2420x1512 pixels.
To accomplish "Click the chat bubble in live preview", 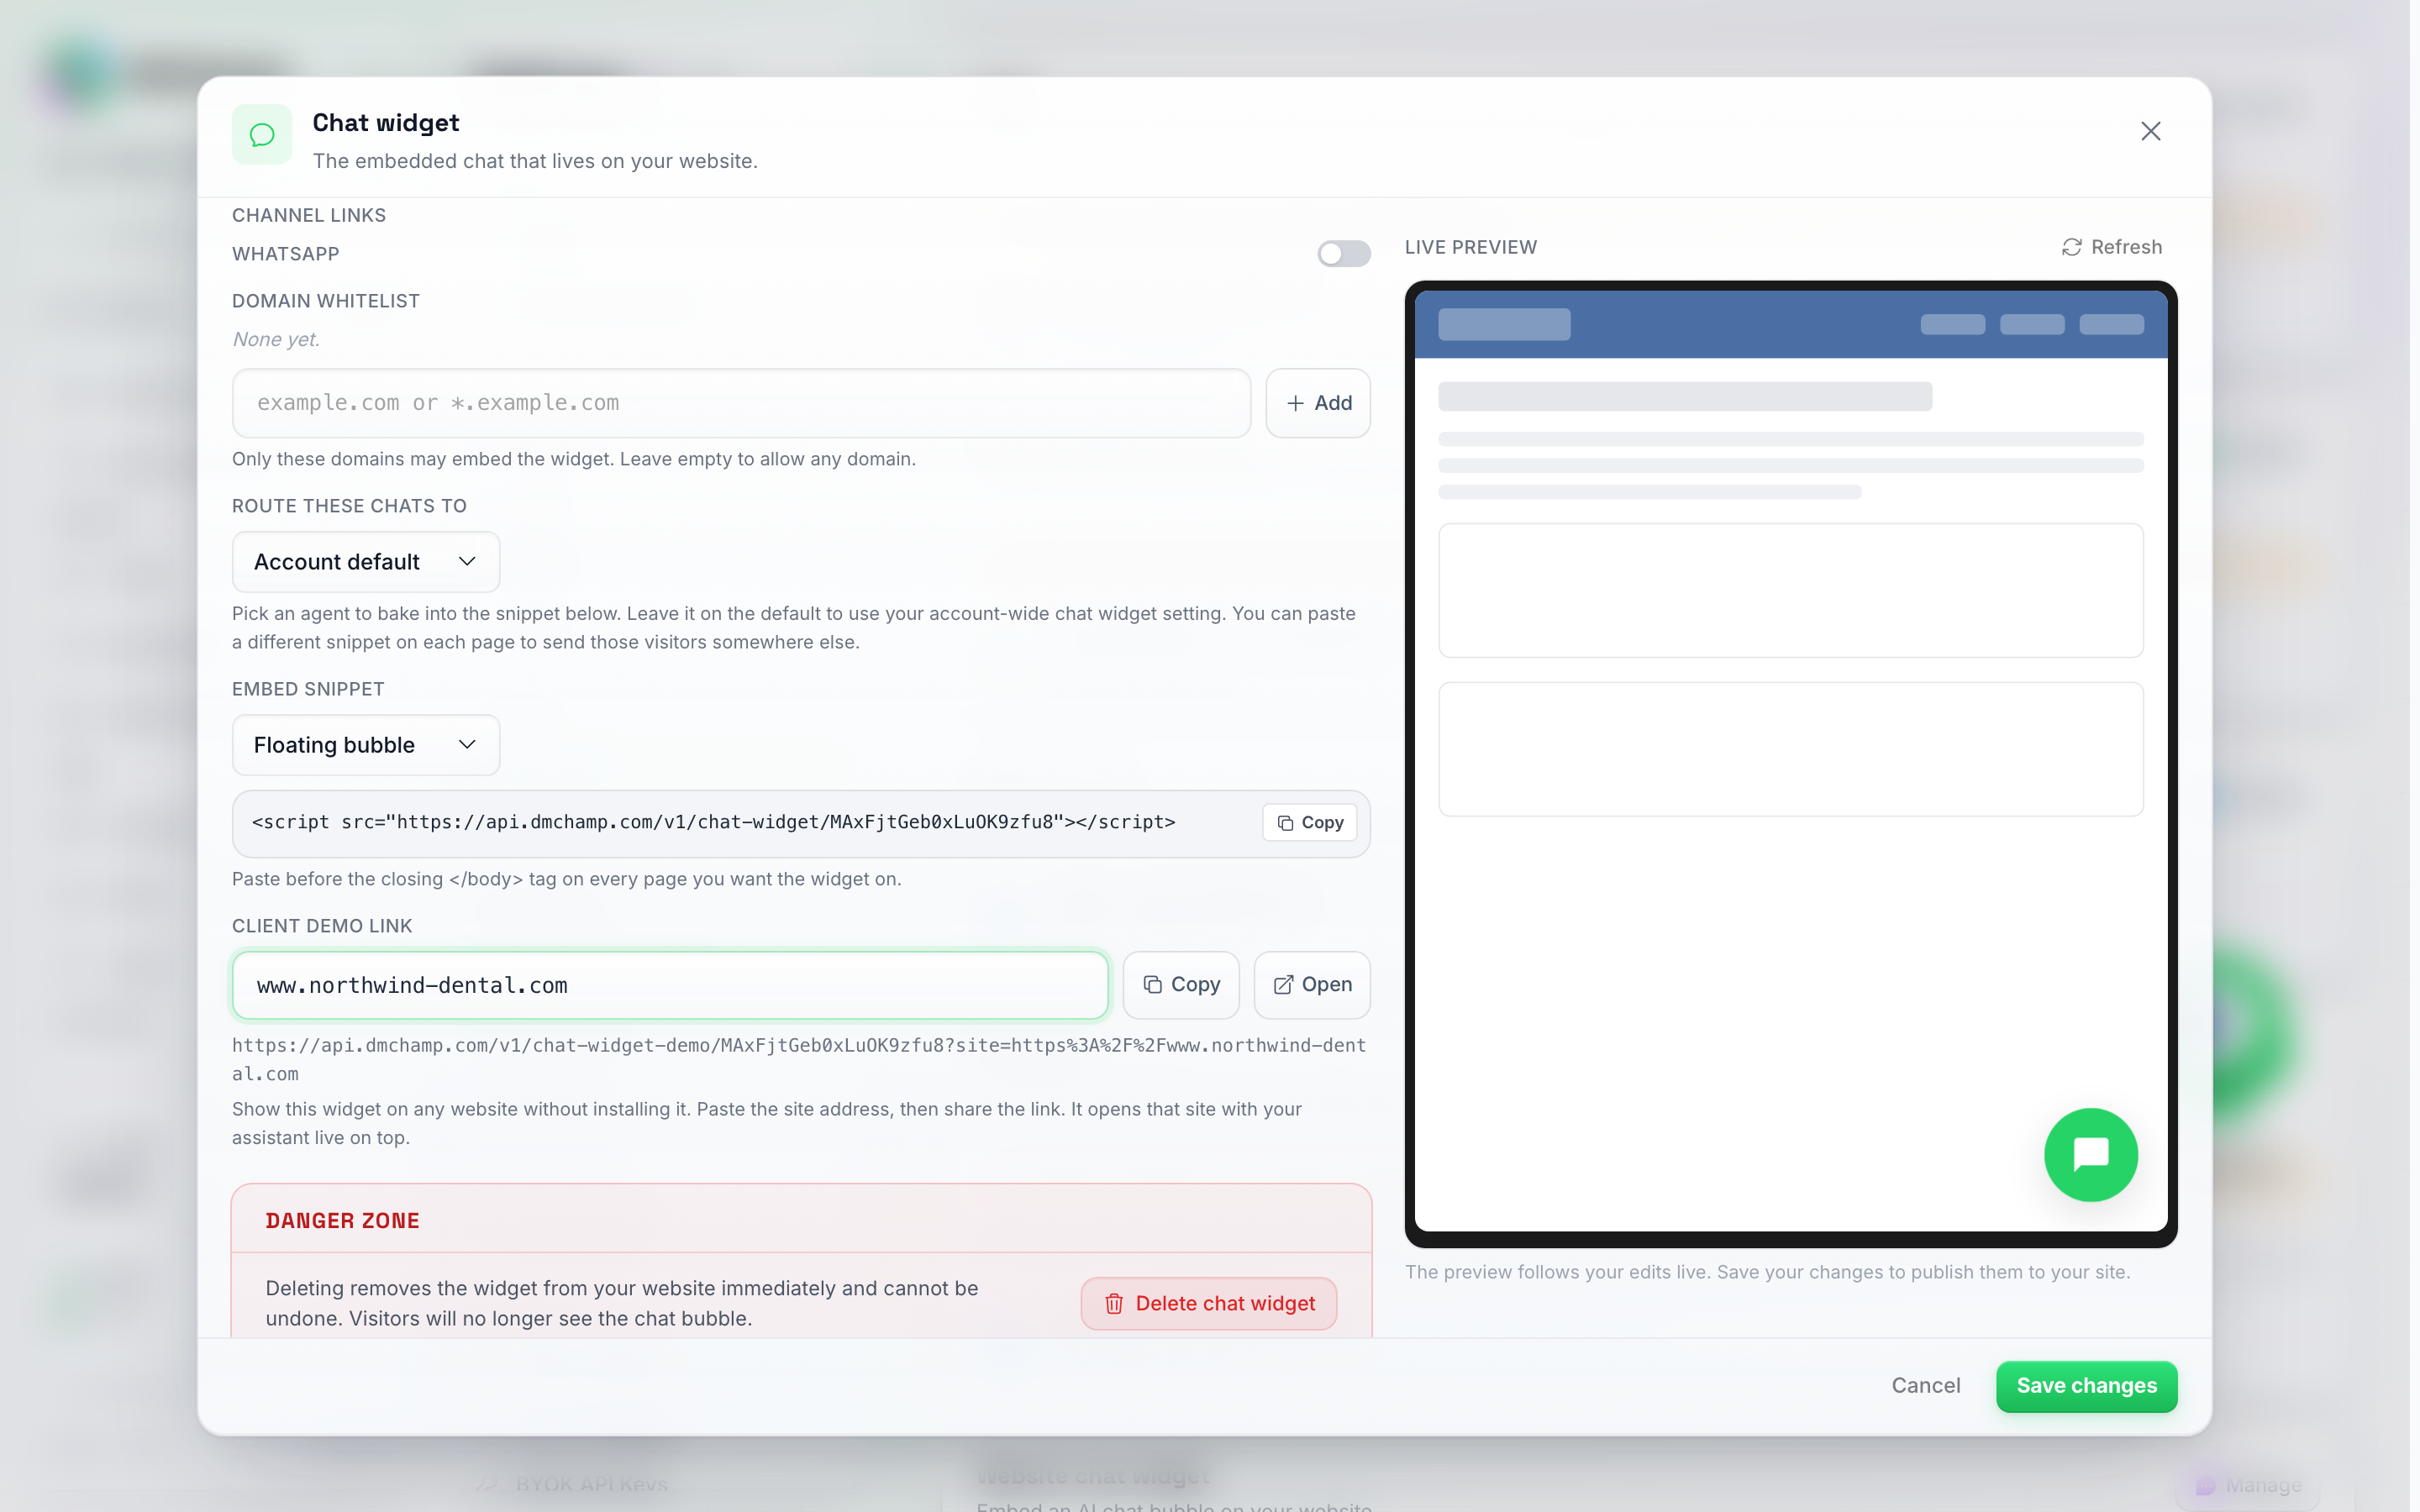I will pos(2091,1155).
